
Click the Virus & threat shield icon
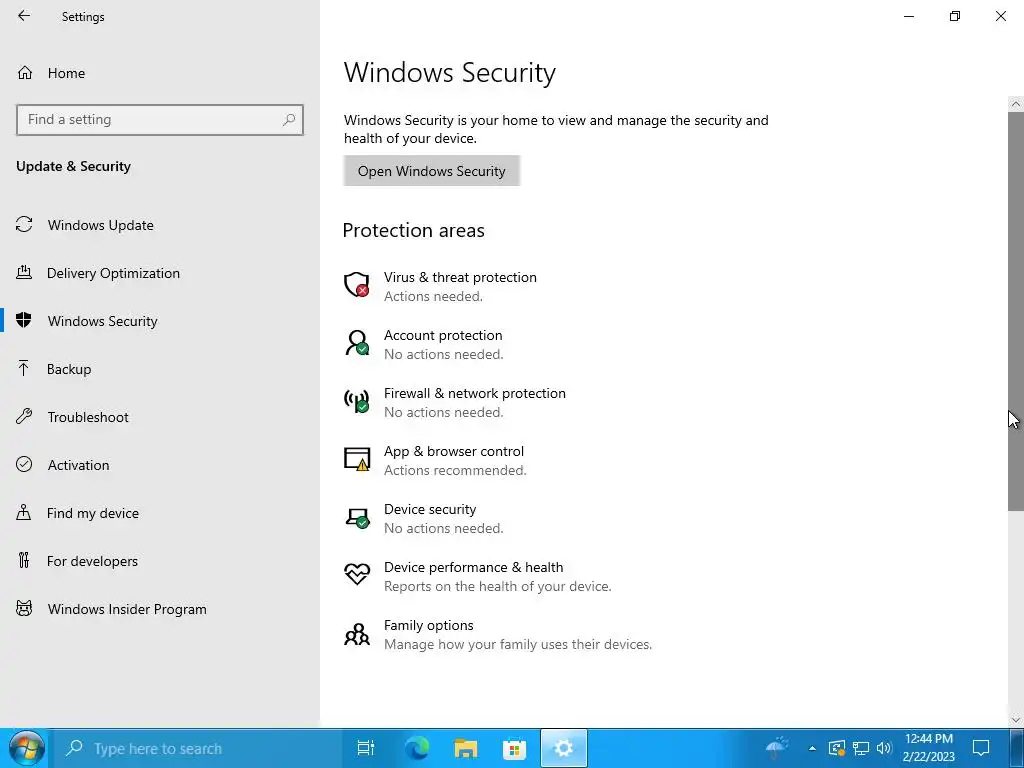pyautogui.click(x=357, y=285)
